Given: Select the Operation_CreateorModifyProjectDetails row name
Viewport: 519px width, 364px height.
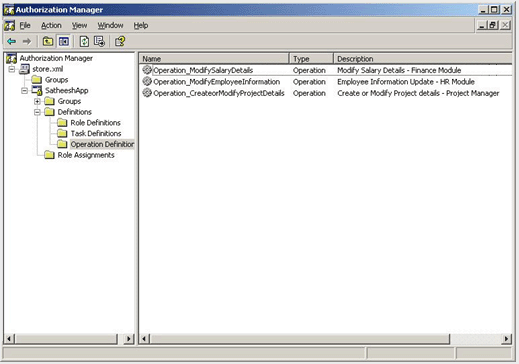Looking at the screenshot, I should coord(219,93).
